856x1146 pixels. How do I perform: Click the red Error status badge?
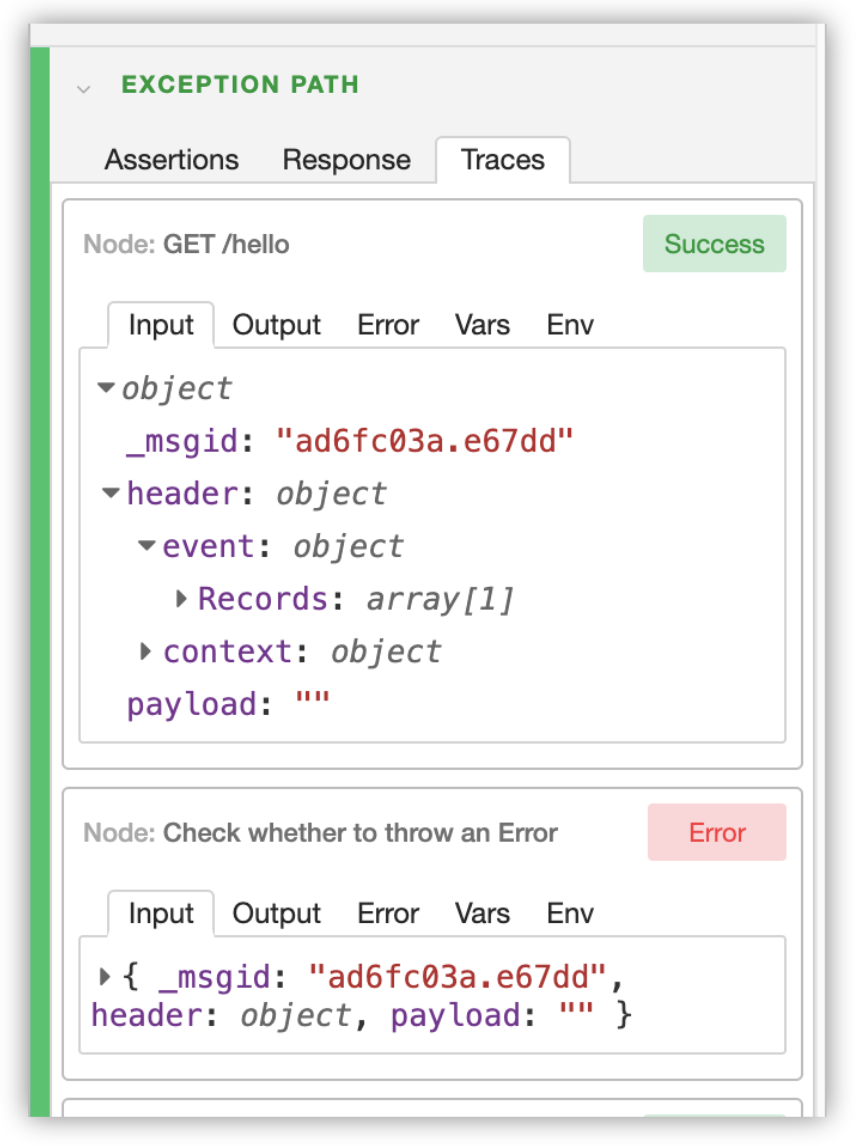pyautogui.click(x=717, y=832)
